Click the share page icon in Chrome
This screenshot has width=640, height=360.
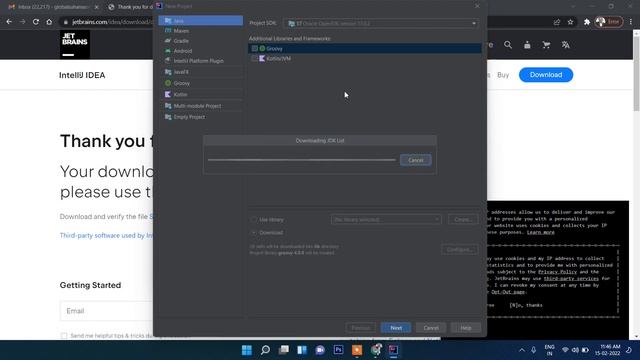coord(557,22)
